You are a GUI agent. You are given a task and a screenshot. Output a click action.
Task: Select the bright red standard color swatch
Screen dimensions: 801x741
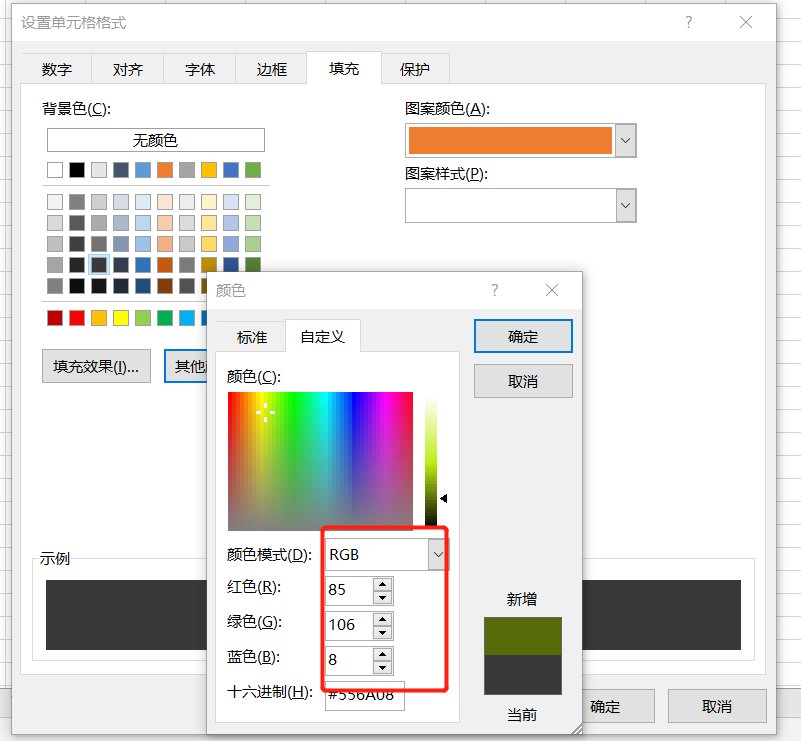point(77,318)
